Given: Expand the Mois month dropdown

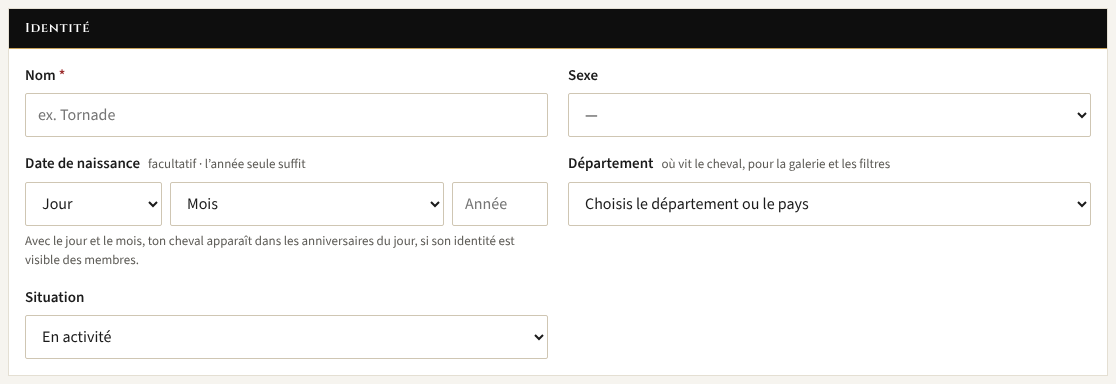Looking at the screenshot, I should 307,204.
